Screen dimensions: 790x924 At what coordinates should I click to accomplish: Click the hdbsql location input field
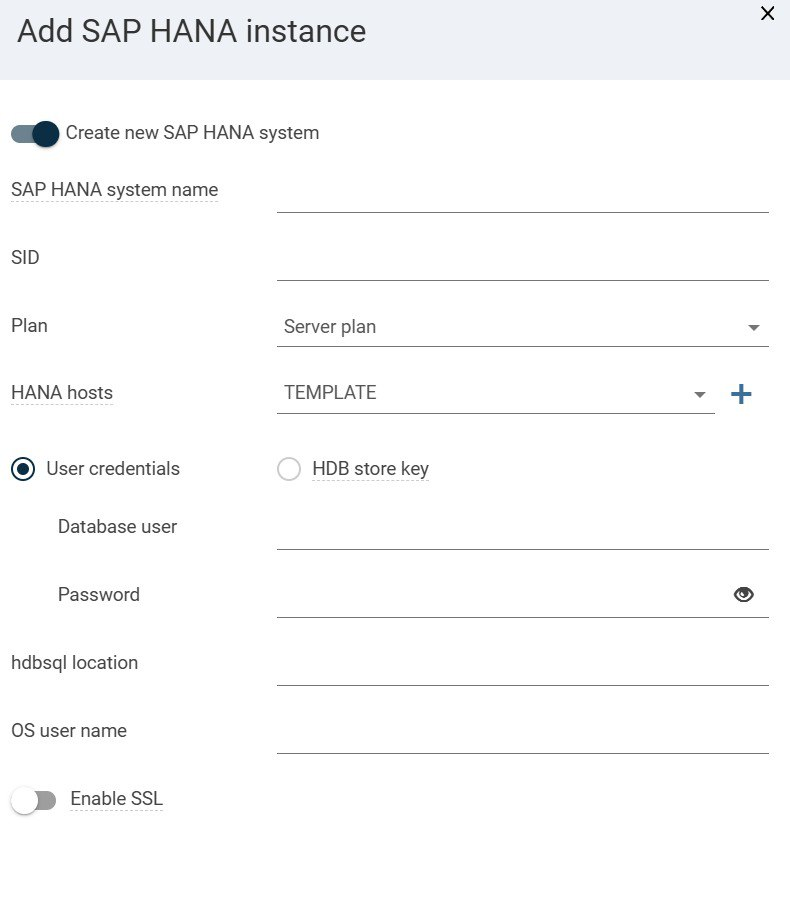click(x=523, y=669)
